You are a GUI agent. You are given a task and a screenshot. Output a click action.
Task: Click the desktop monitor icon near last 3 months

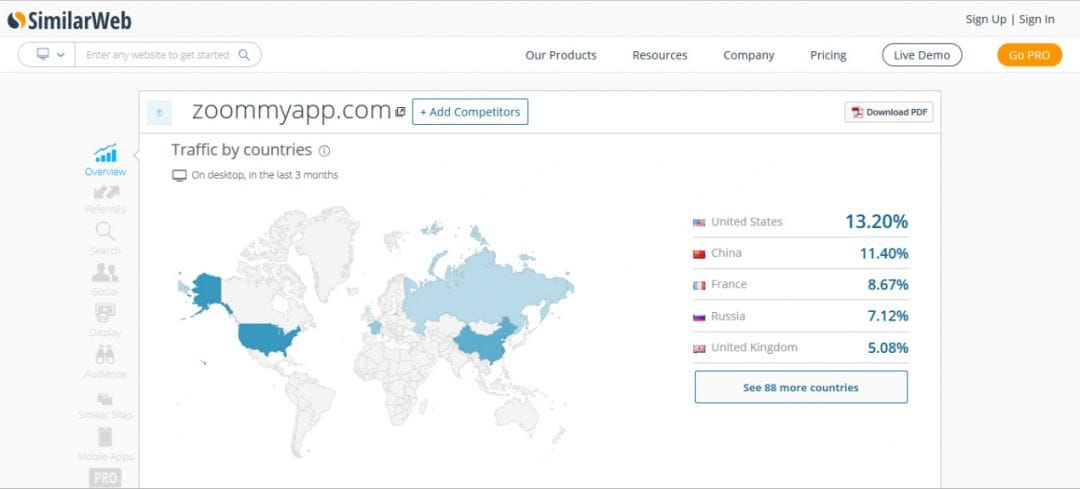[179, 176]
